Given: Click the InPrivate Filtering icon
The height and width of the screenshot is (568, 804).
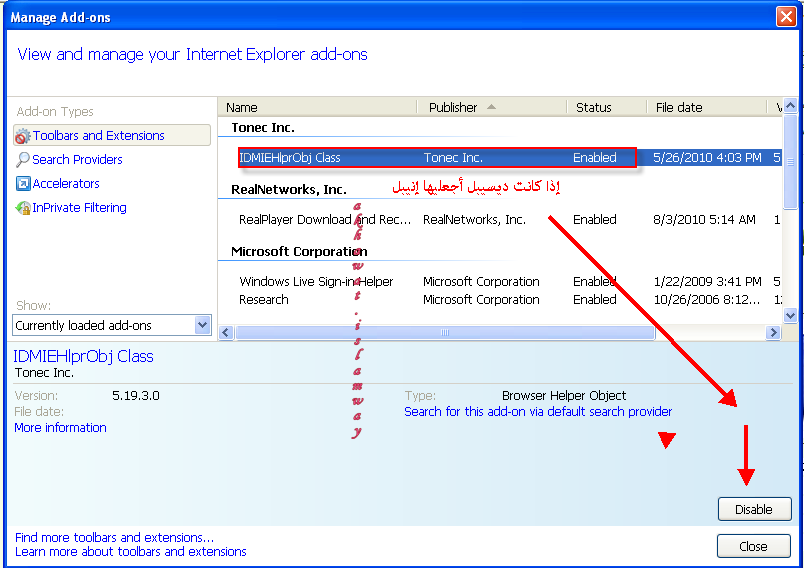Looking at the screenshot, I should [x=23, y=208].
